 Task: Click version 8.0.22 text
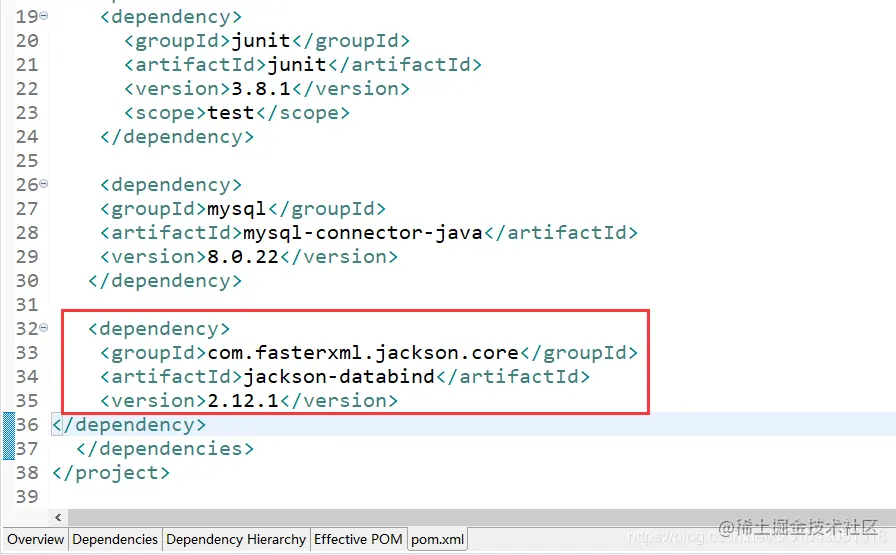click(243, 257)
